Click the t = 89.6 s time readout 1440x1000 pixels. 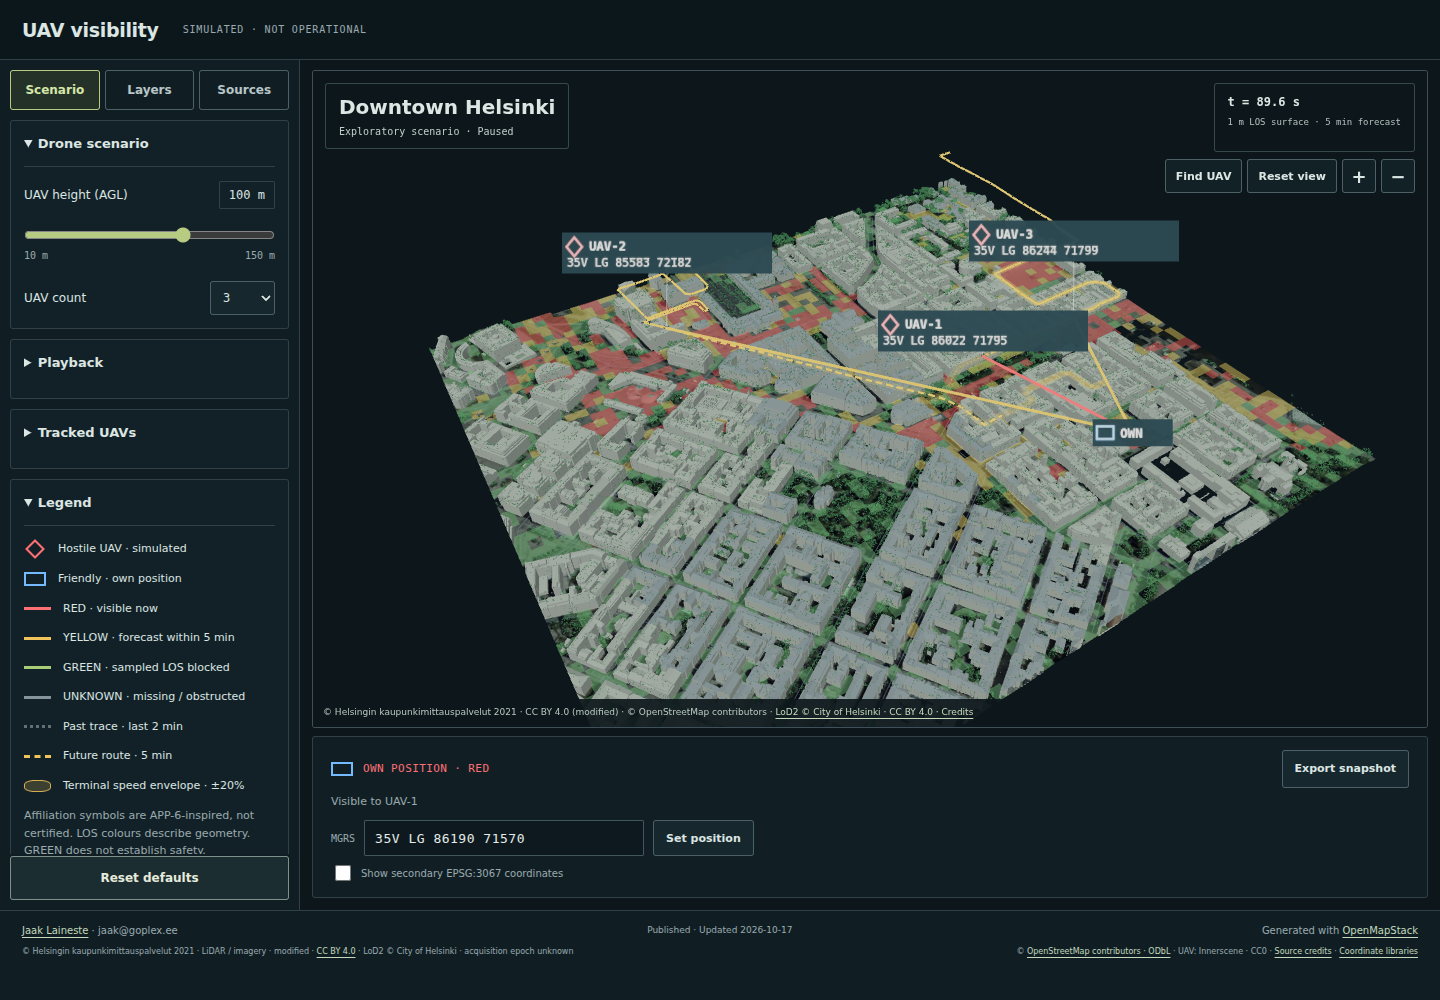(1264, 102)
